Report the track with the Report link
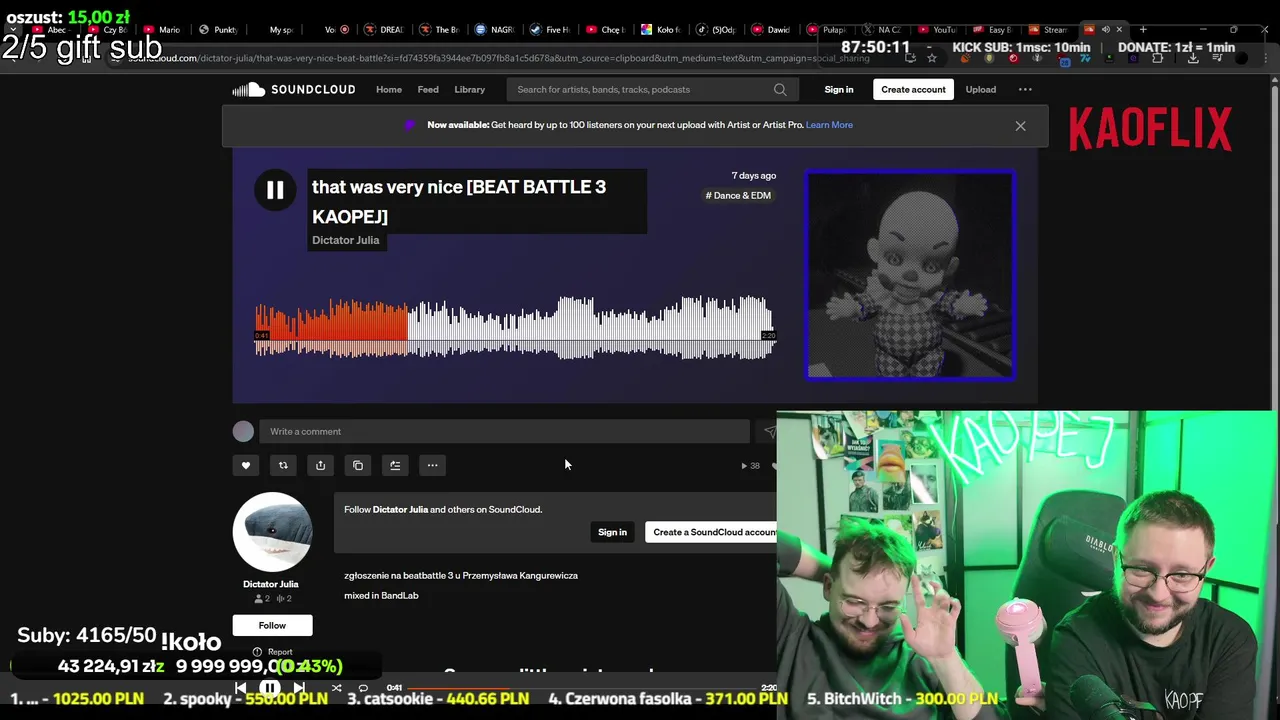The height and width of the screenshot is (720, 1280). tap(272, 652)
